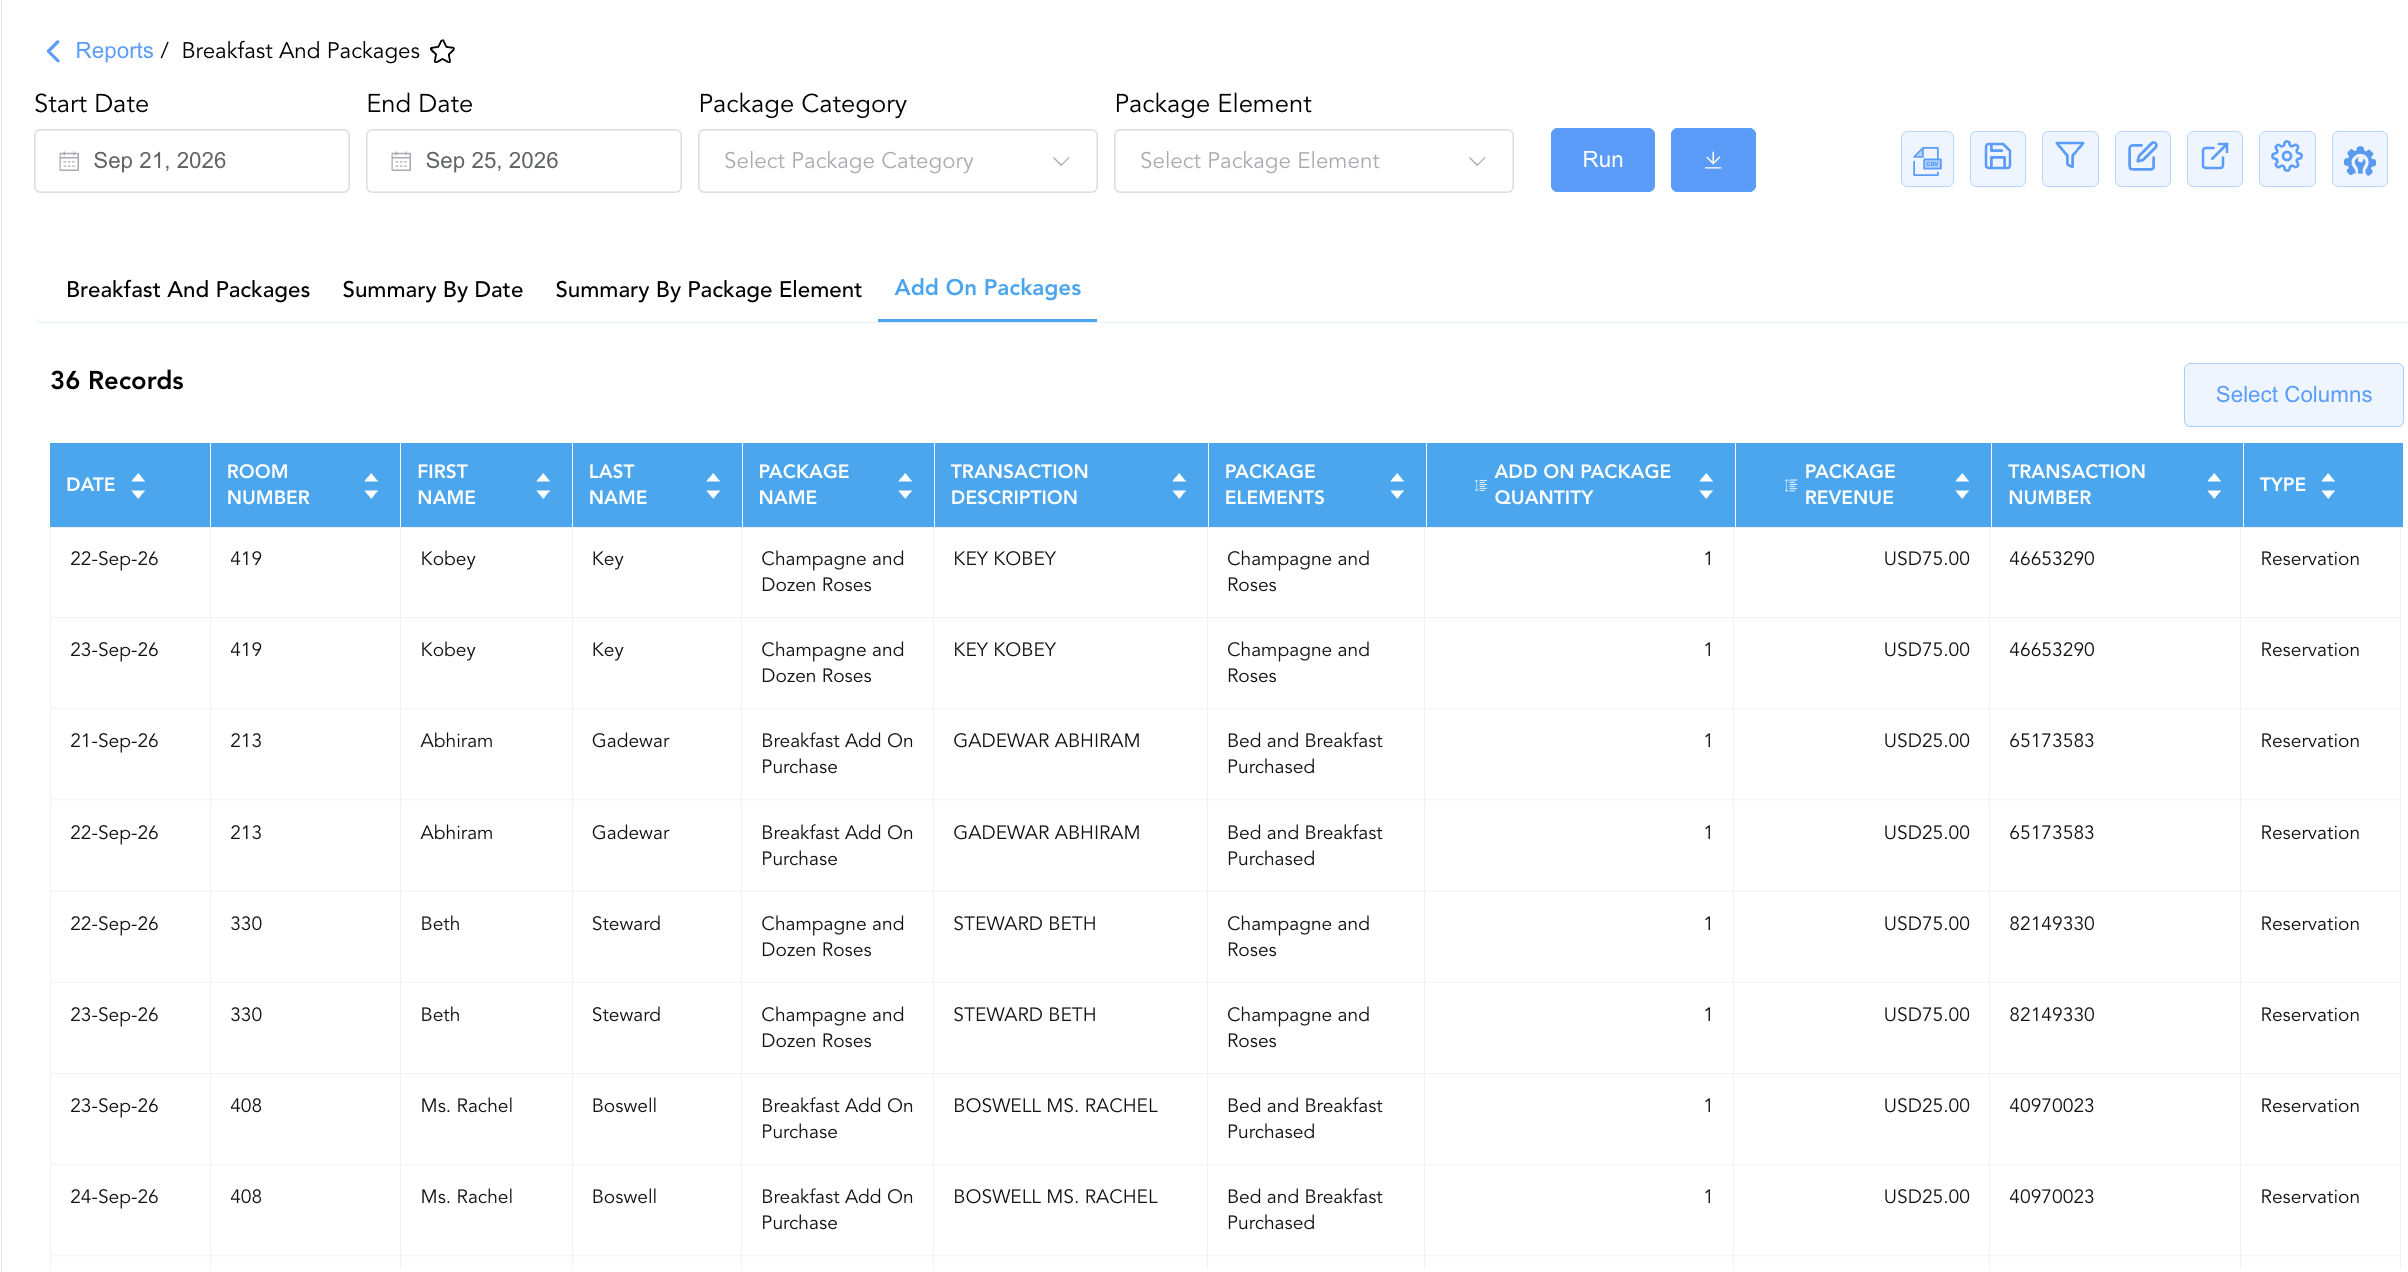The image size is (2408, 1272).
Task: Sort by Transaction Description column arrows
Action: 1179,485
